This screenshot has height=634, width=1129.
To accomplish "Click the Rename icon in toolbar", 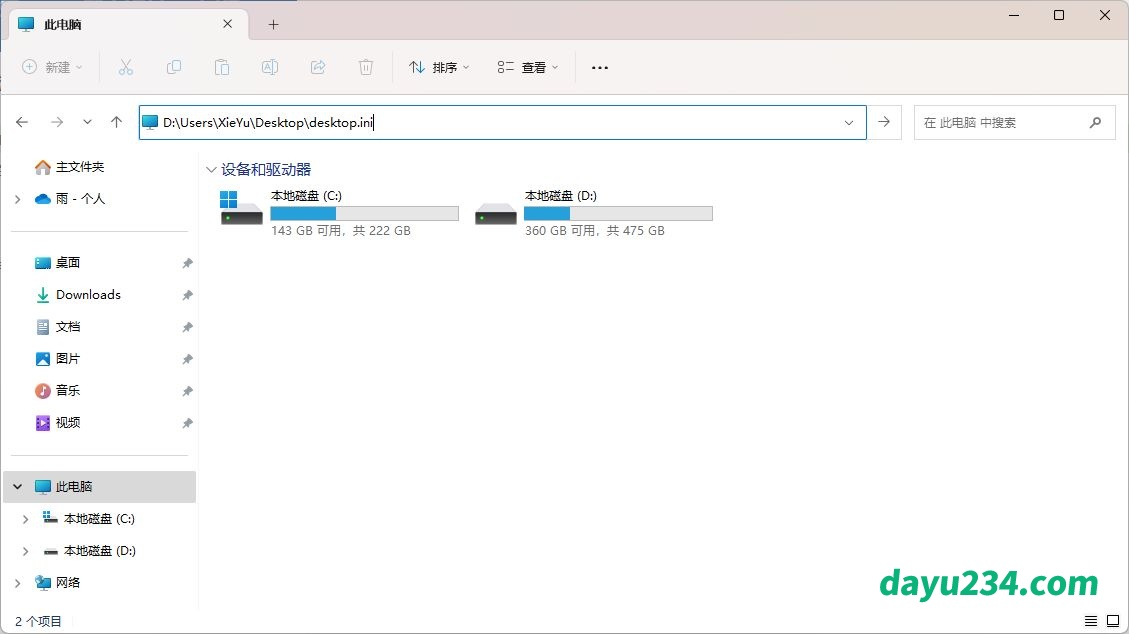I will pos(270,67).
